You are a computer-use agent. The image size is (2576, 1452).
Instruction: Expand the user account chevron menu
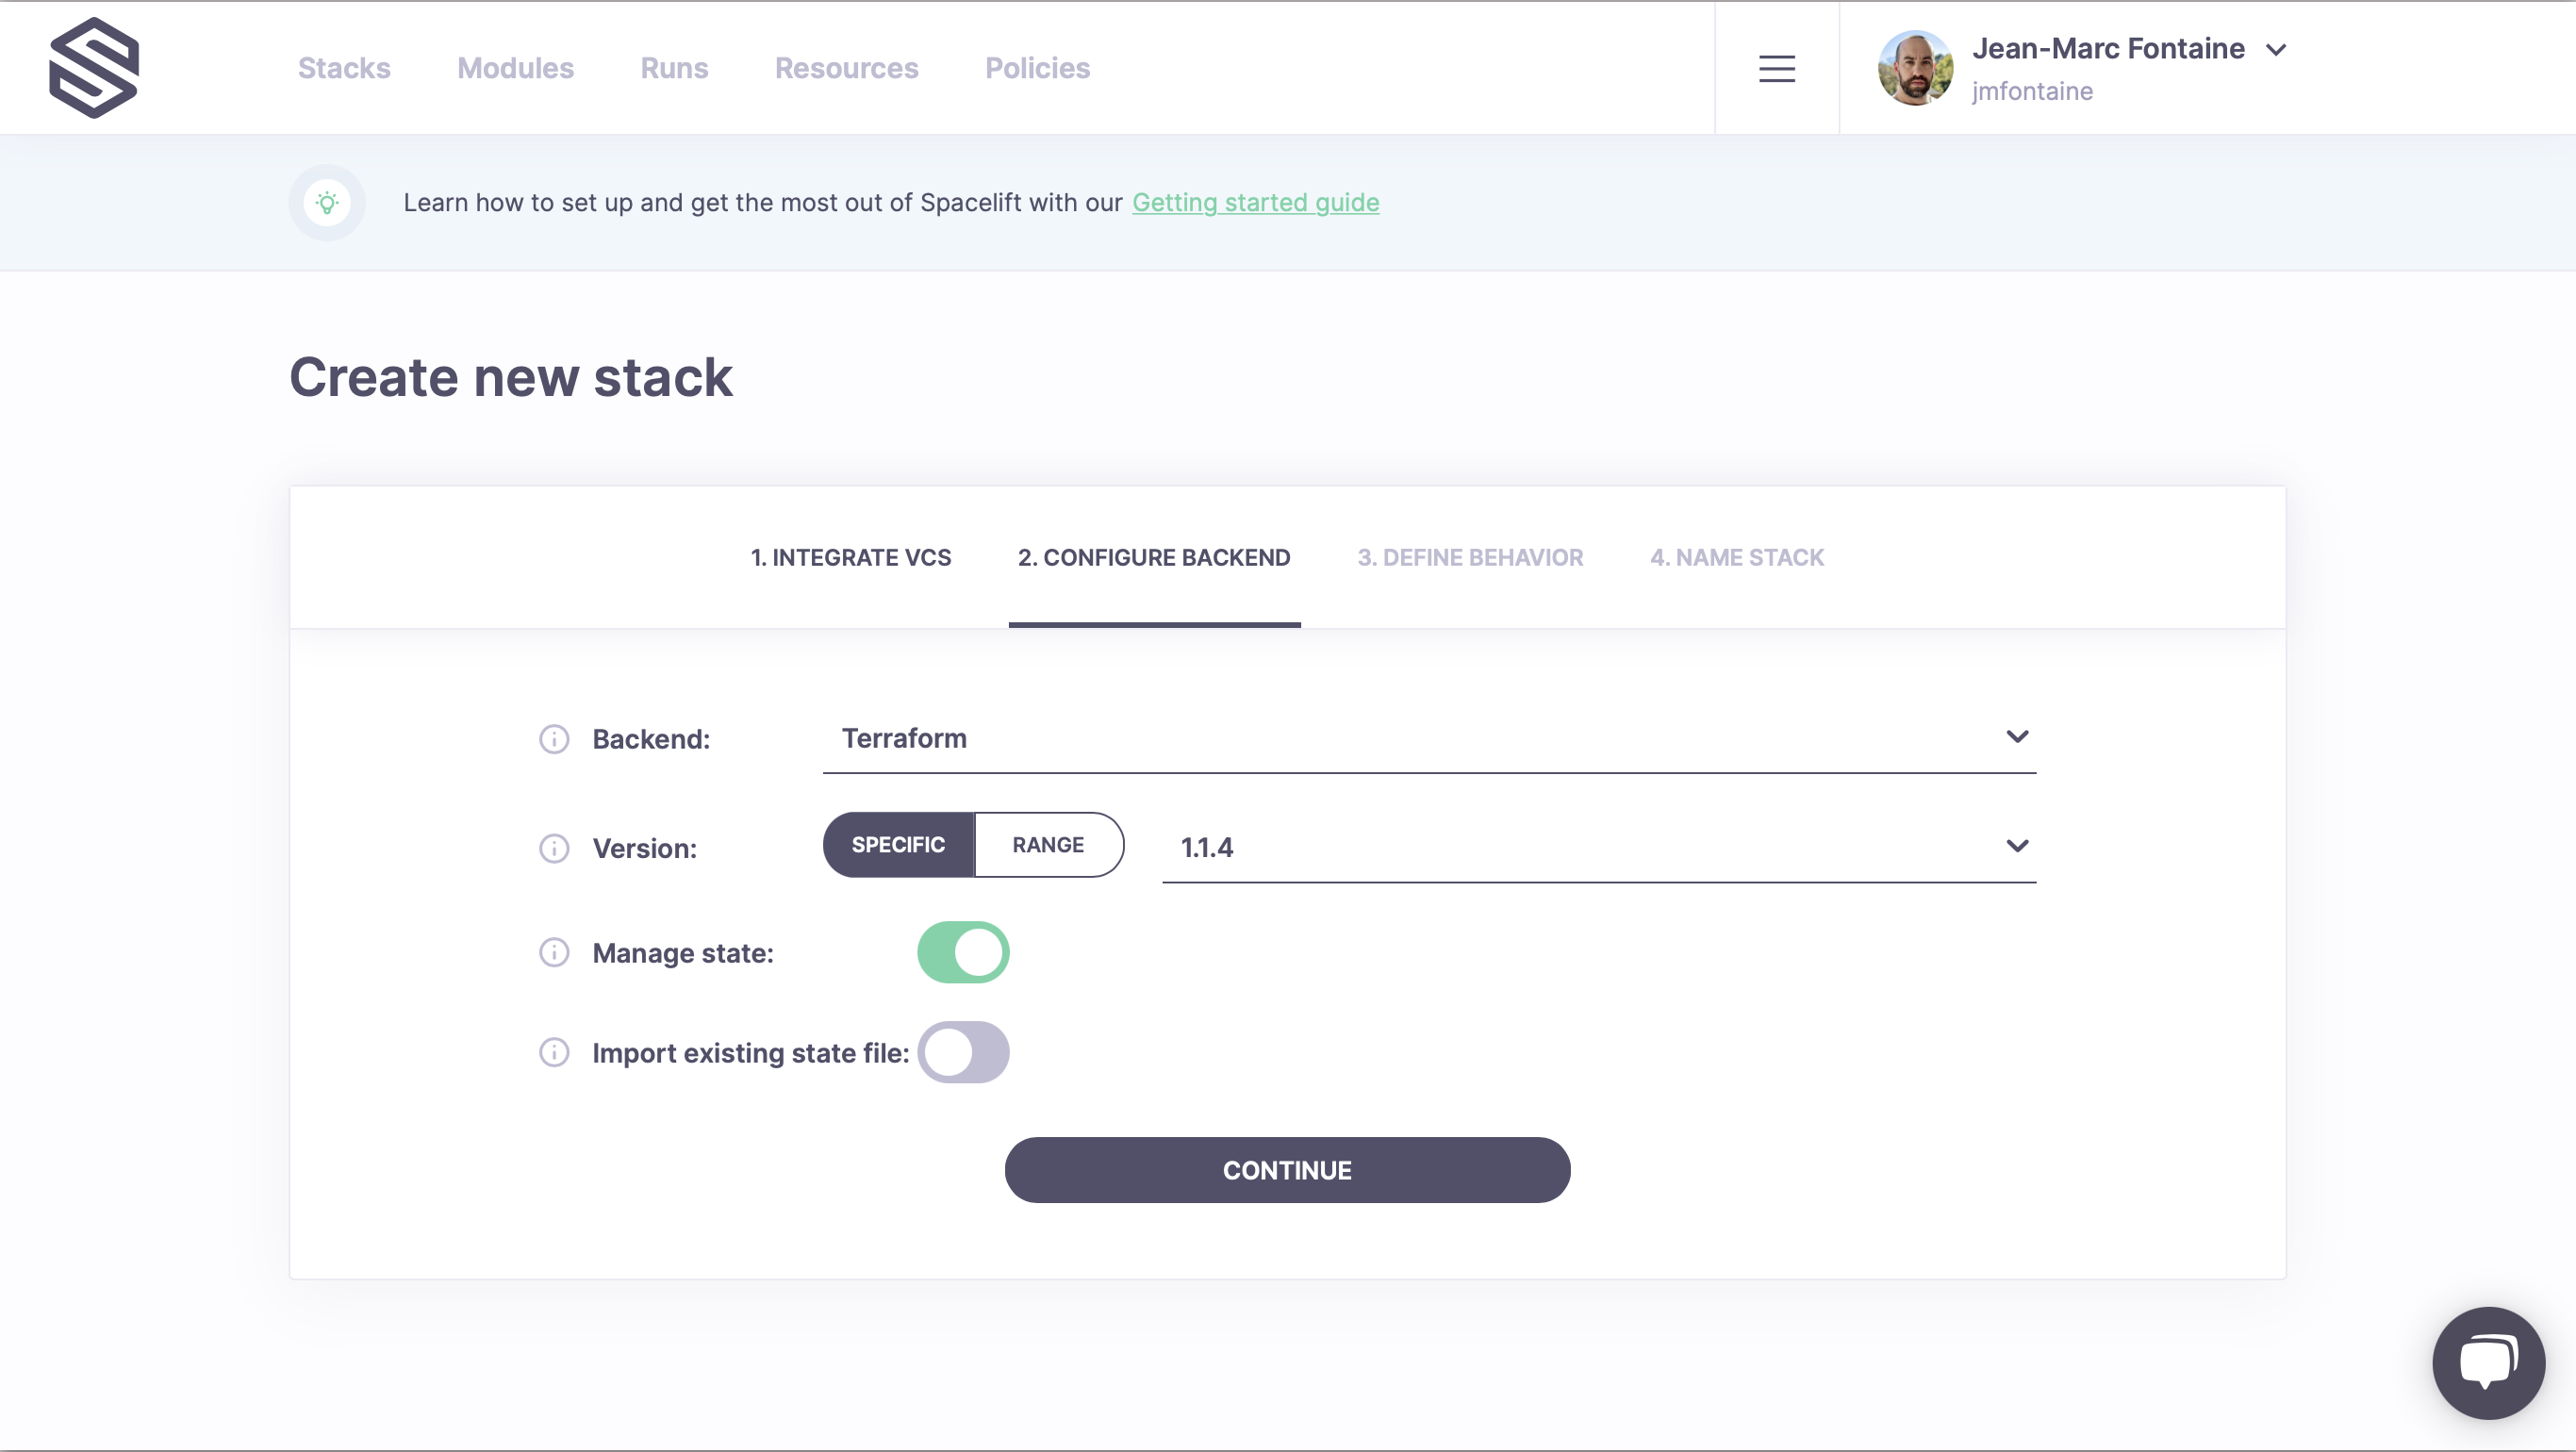click(2277, 50)
